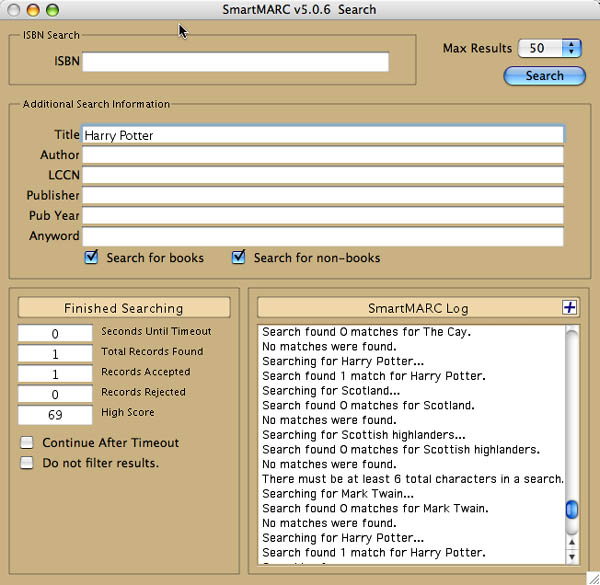The image size is (600, 585).
Task: Click the orange minimize window button
Action: pyautogui.click(x=33, y=10)
